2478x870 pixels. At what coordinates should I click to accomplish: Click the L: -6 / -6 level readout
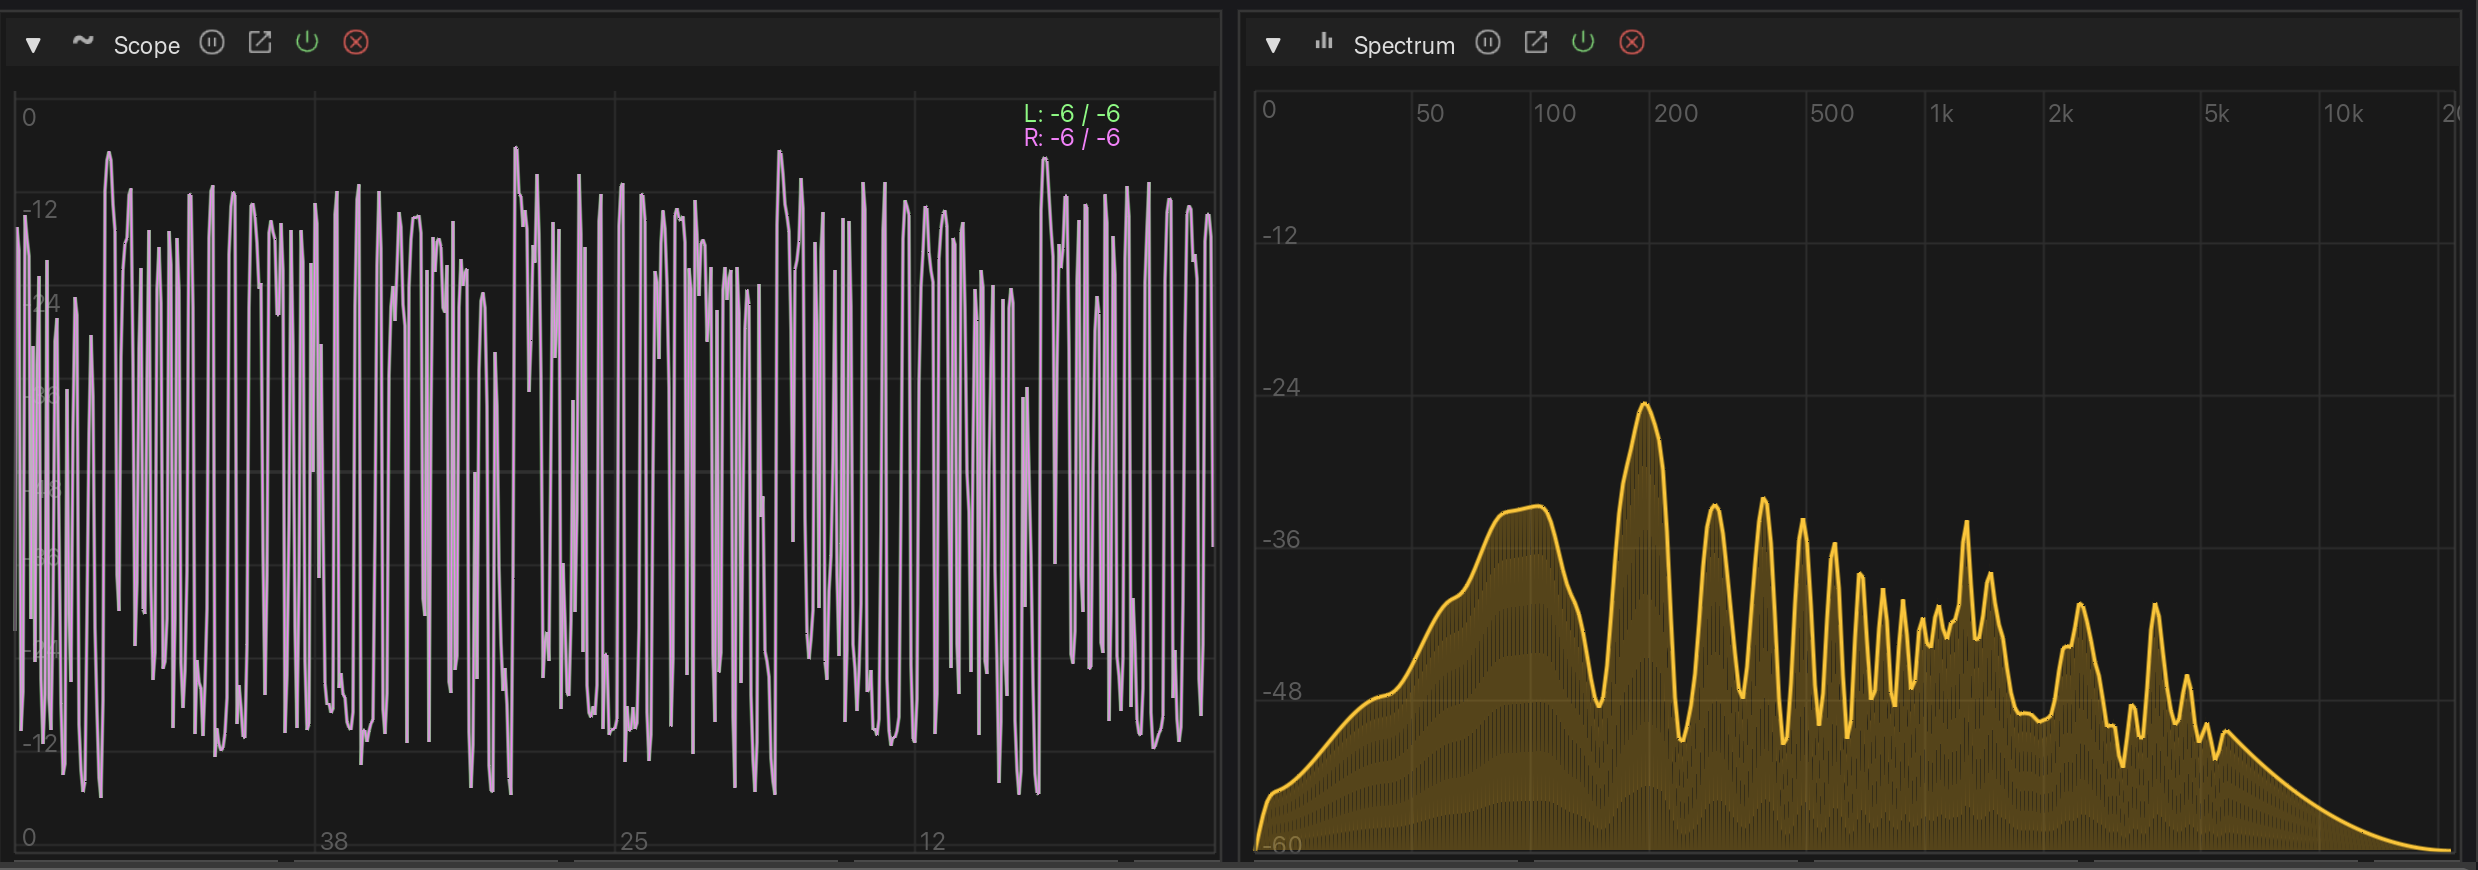pos(1072,113)
